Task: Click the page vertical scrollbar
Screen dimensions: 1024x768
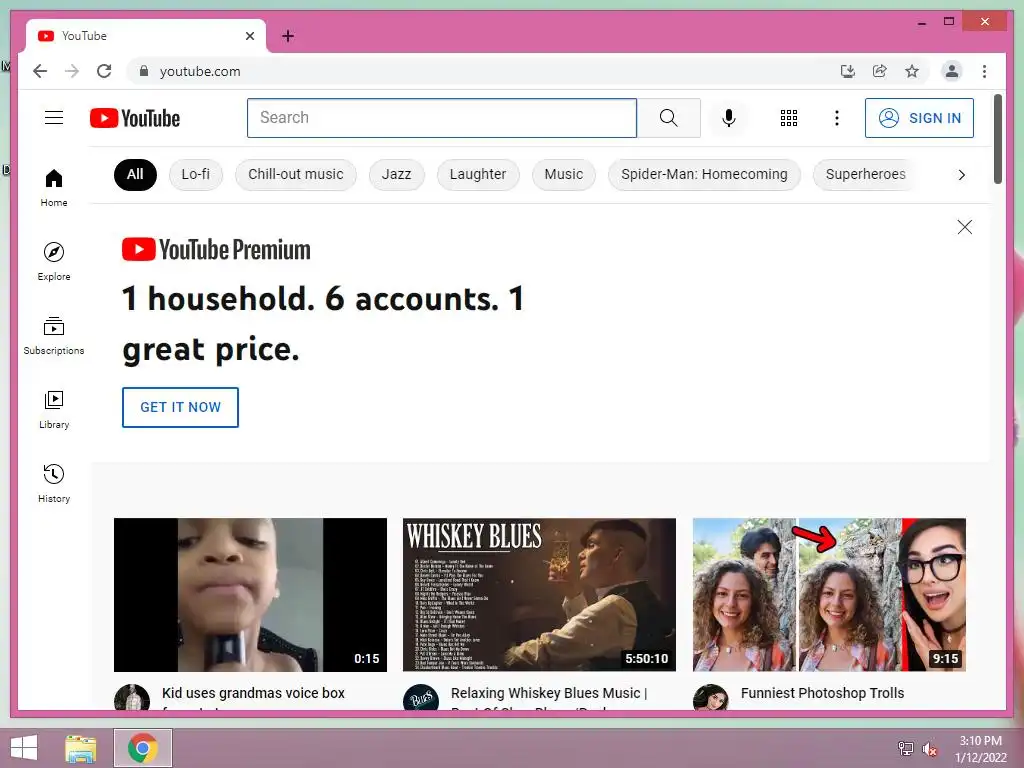Action: tap(998, 139)
